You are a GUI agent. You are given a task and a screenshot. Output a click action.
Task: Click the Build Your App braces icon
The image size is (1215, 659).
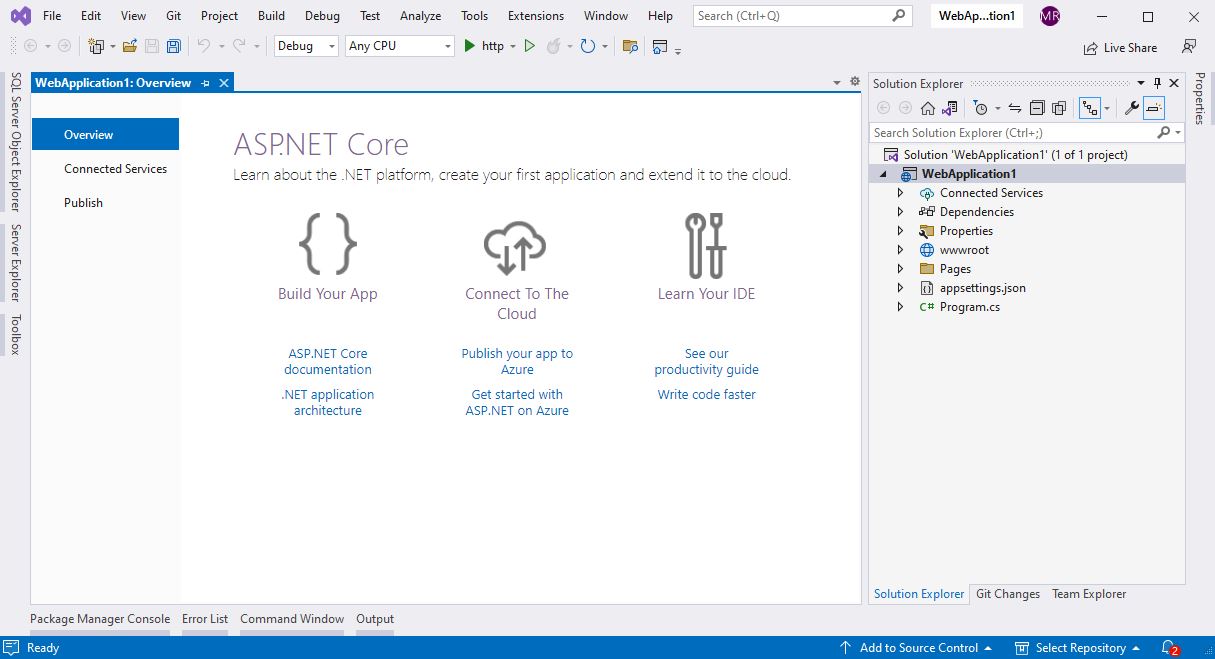328,243
